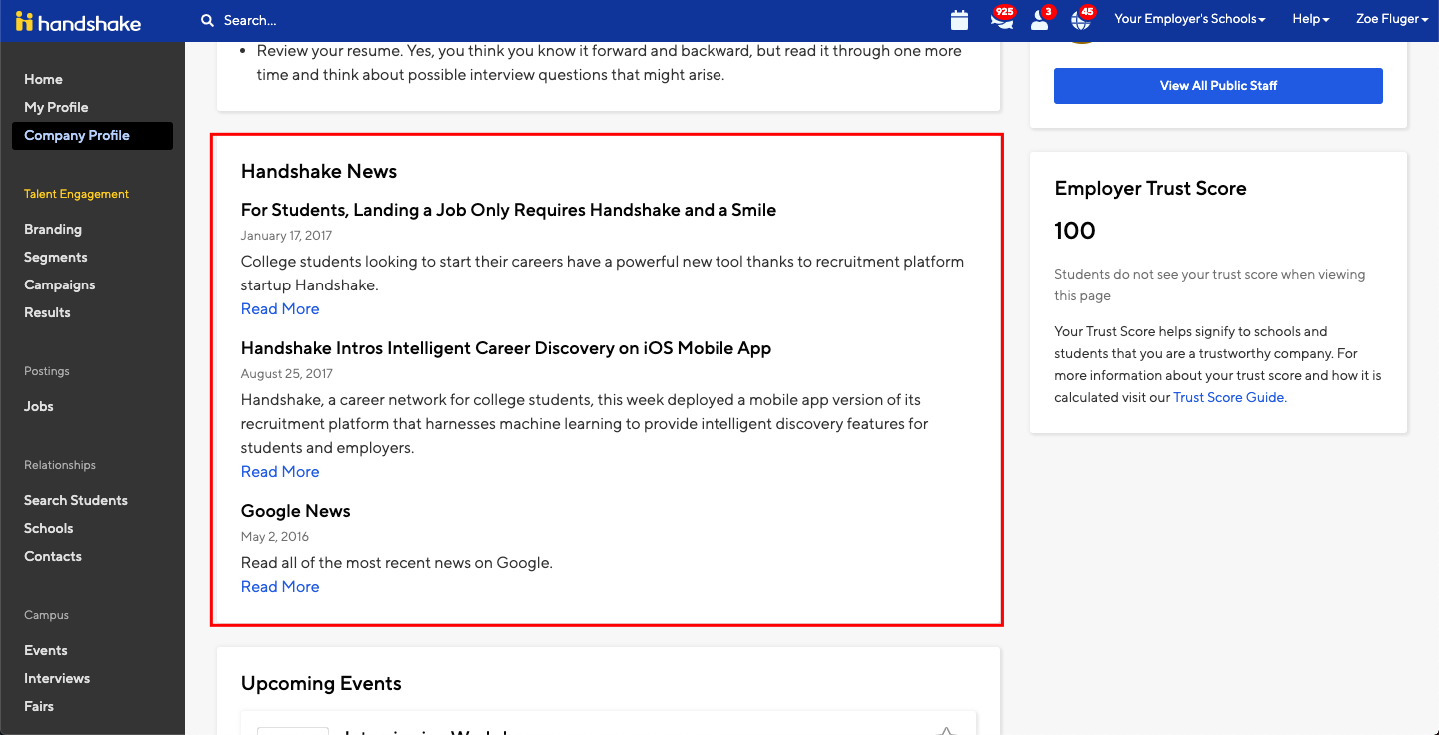Click the 'Upcoming Events' heading
1439x735 pixels.
(x=321, y=683)
